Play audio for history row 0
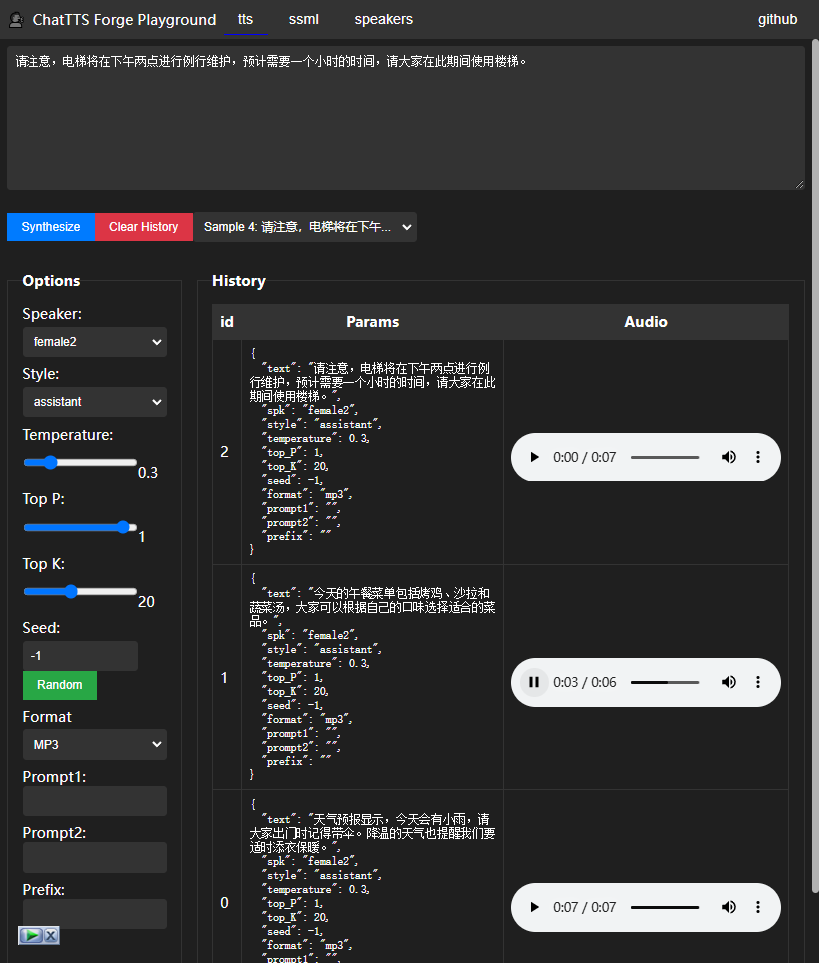 pyautogui.click(x=534, y=907)
